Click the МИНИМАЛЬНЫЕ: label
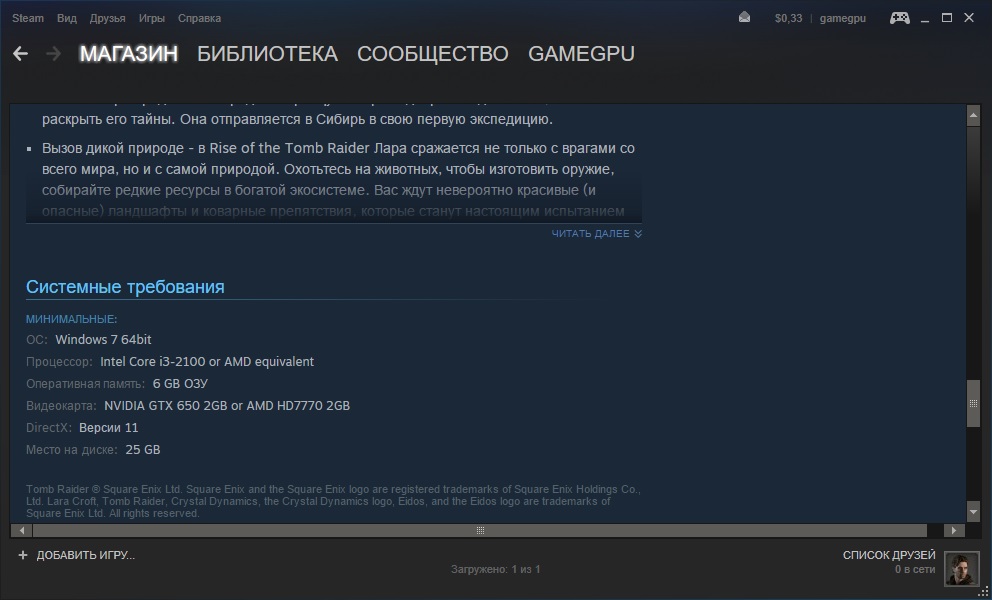Image resolution: width=992 pixels, height=600 pixels. (x=71, y=319)
